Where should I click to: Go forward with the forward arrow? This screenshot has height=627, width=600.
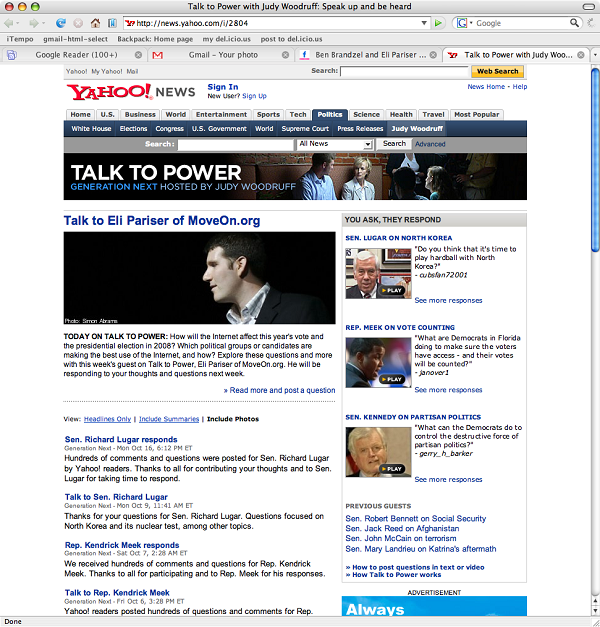[x=34, y=23]
